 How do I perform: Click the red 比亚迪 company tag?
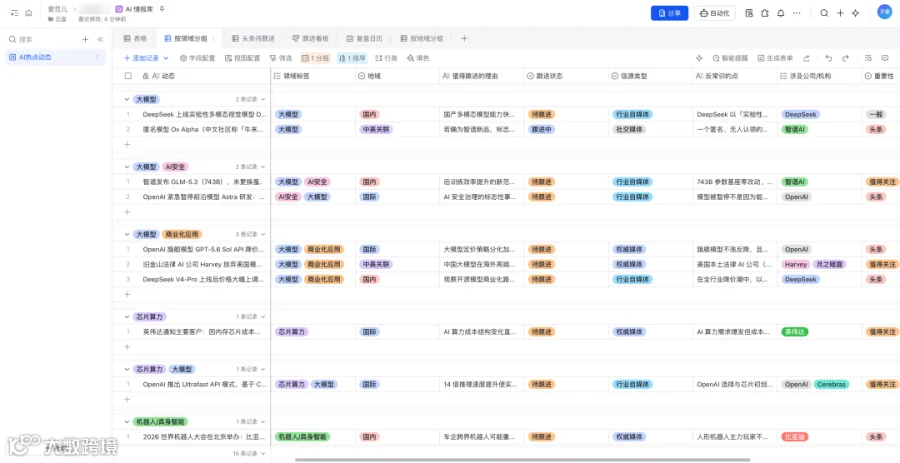794,437
